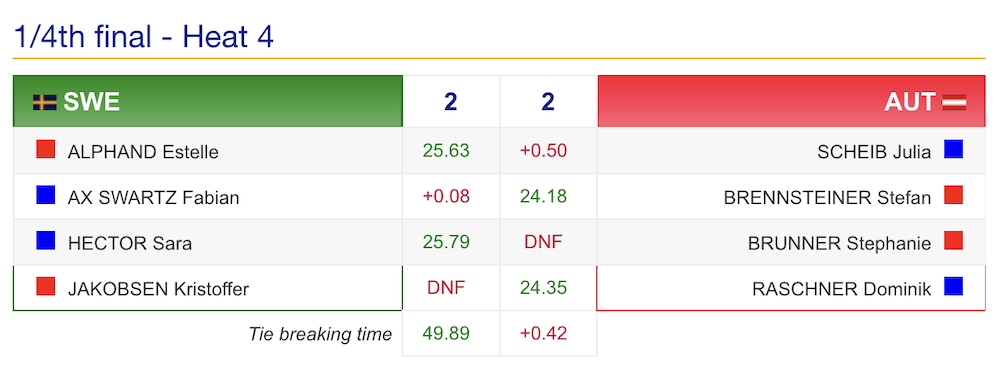Click blue course square beside SCHEIB Julia

click(x=953, y=149)
